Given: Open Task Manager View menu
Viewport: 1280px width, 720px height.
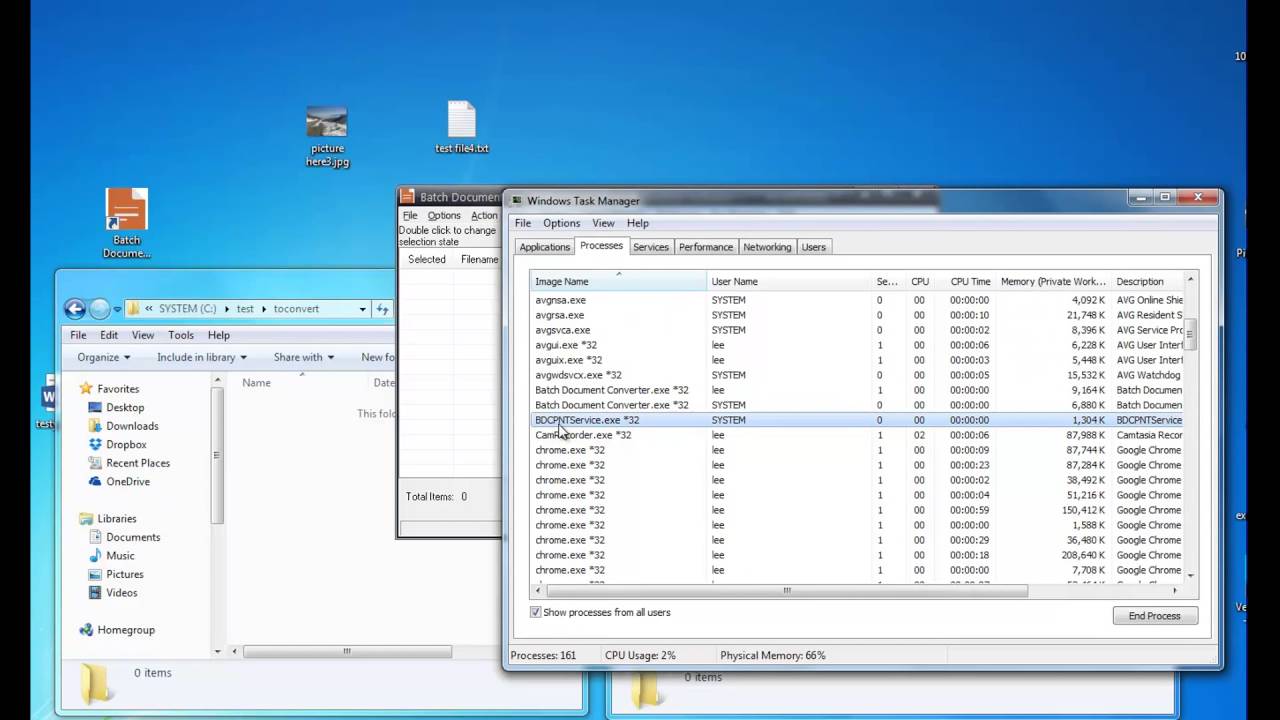Looking at the screenshot, I should coord(603,223).
